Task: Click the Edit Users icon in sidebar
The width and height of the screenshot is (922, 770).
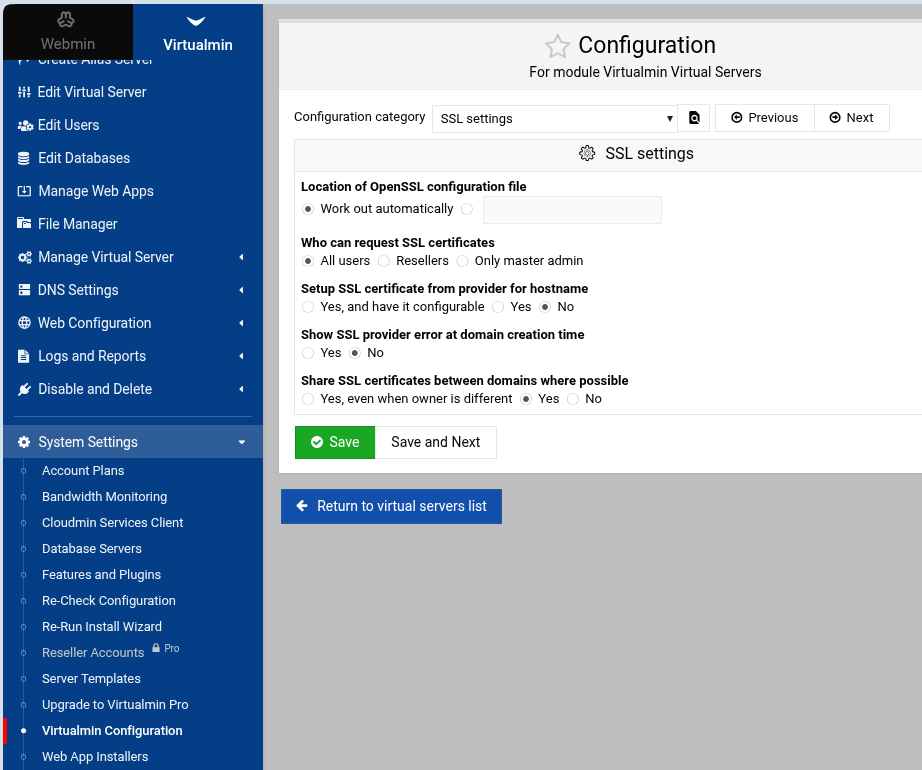Action: coord(25,125)
